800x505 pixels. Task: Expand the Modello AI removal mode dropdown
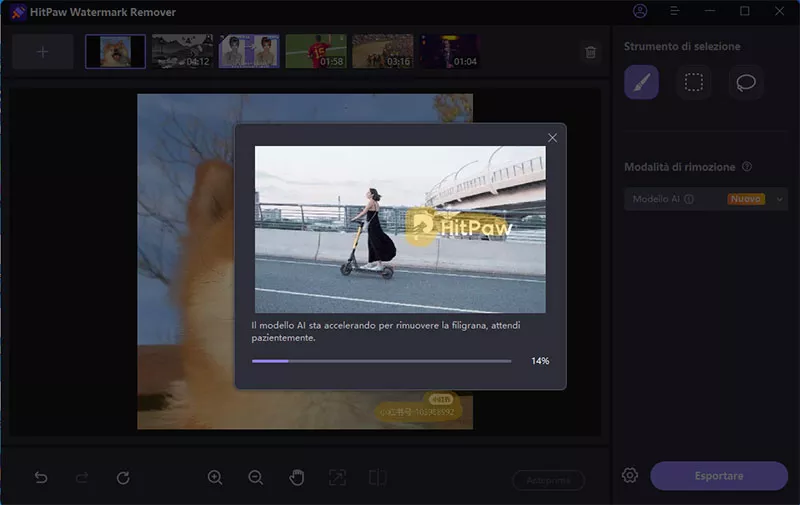tap(779, 199)
